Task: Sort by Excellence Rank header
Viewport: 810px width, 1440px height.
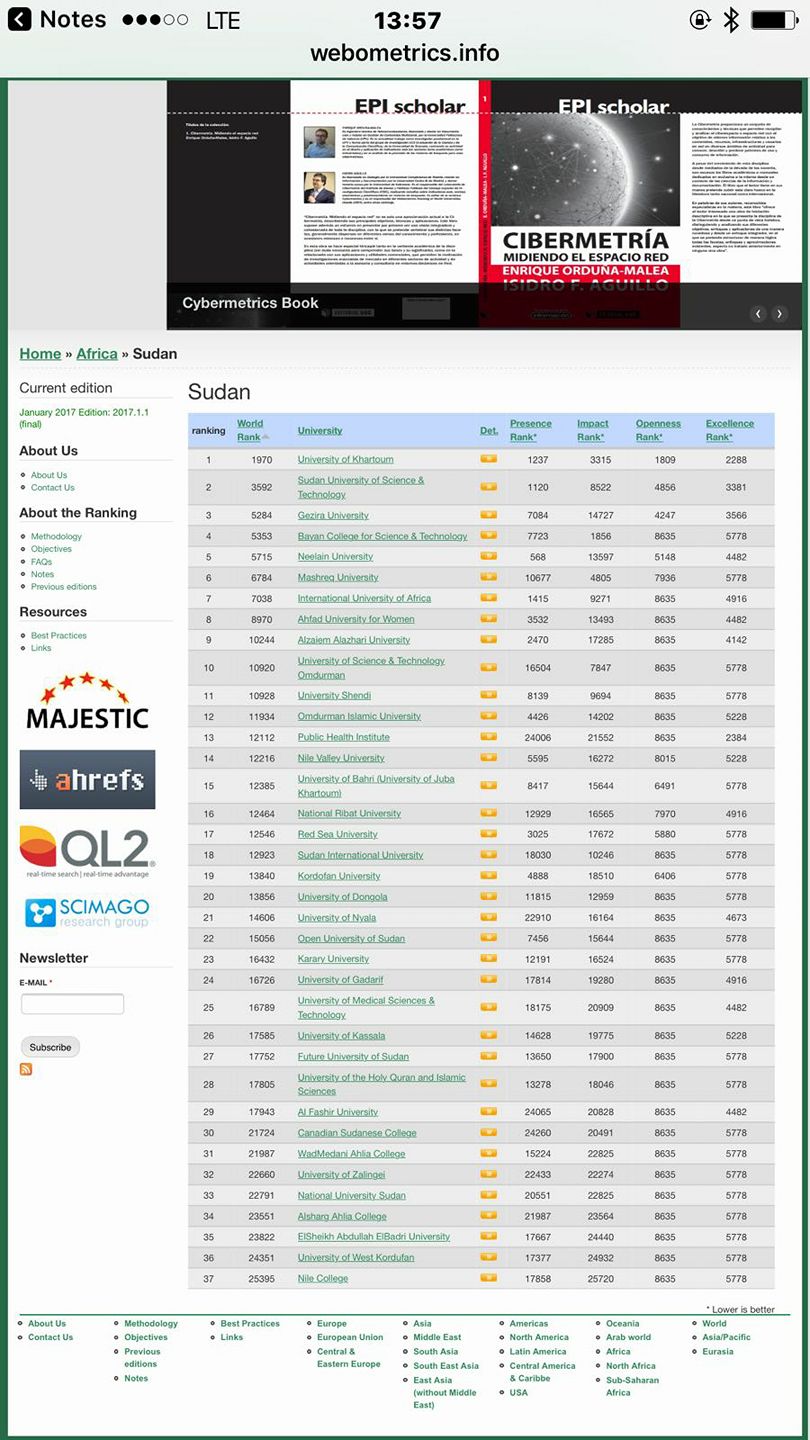Action: pyautogui.click(x=730, y=430)
